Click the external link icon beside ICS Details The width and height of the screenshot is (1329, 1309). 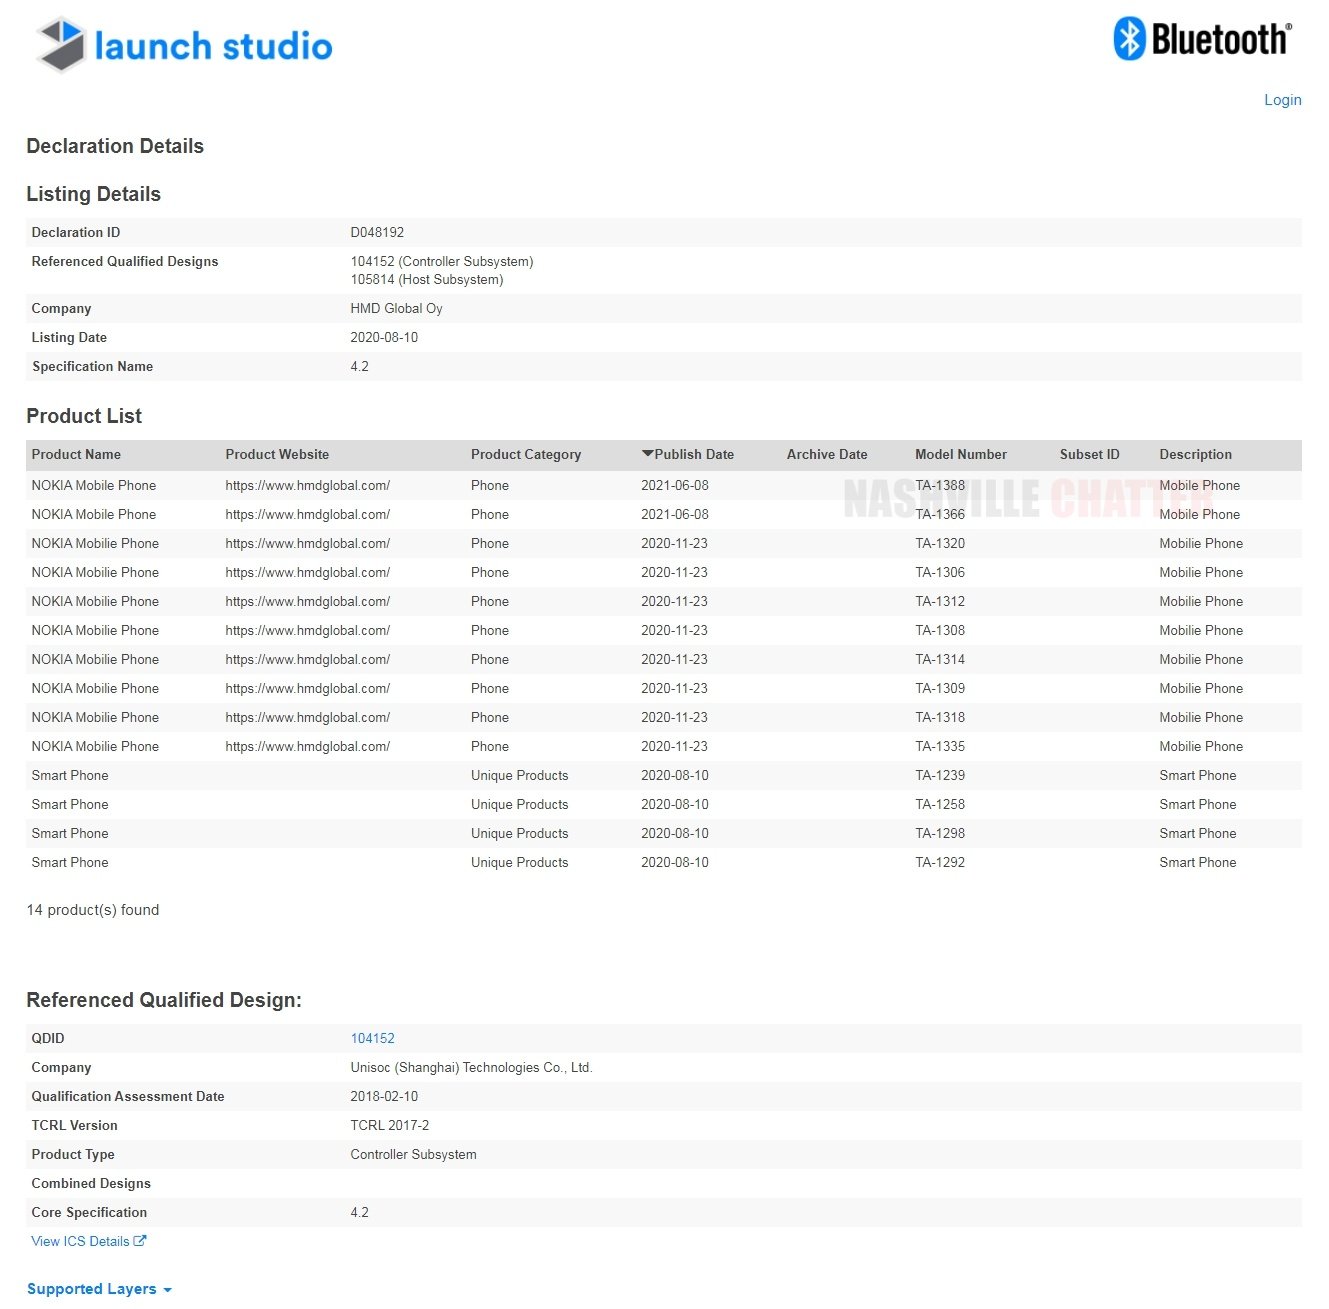[x=140, y=1241]
